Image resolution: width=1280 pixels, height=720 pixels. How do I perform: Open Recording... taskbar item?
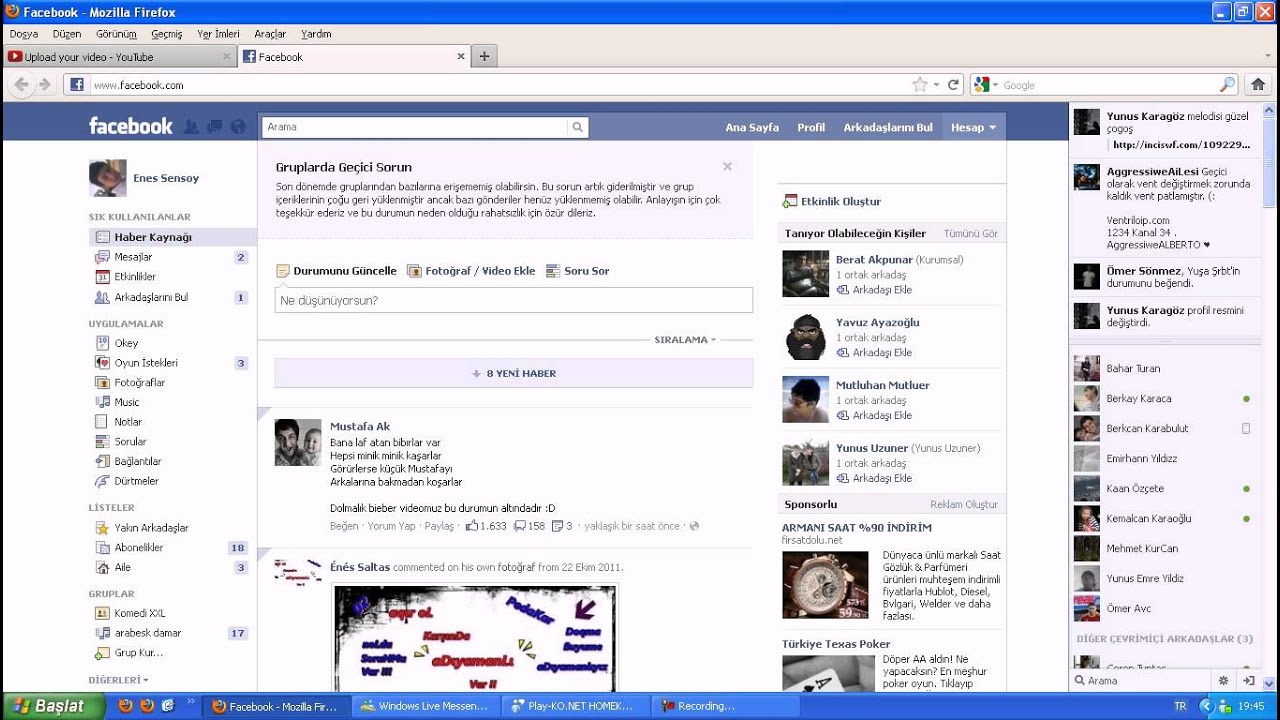tap(724, 706)
